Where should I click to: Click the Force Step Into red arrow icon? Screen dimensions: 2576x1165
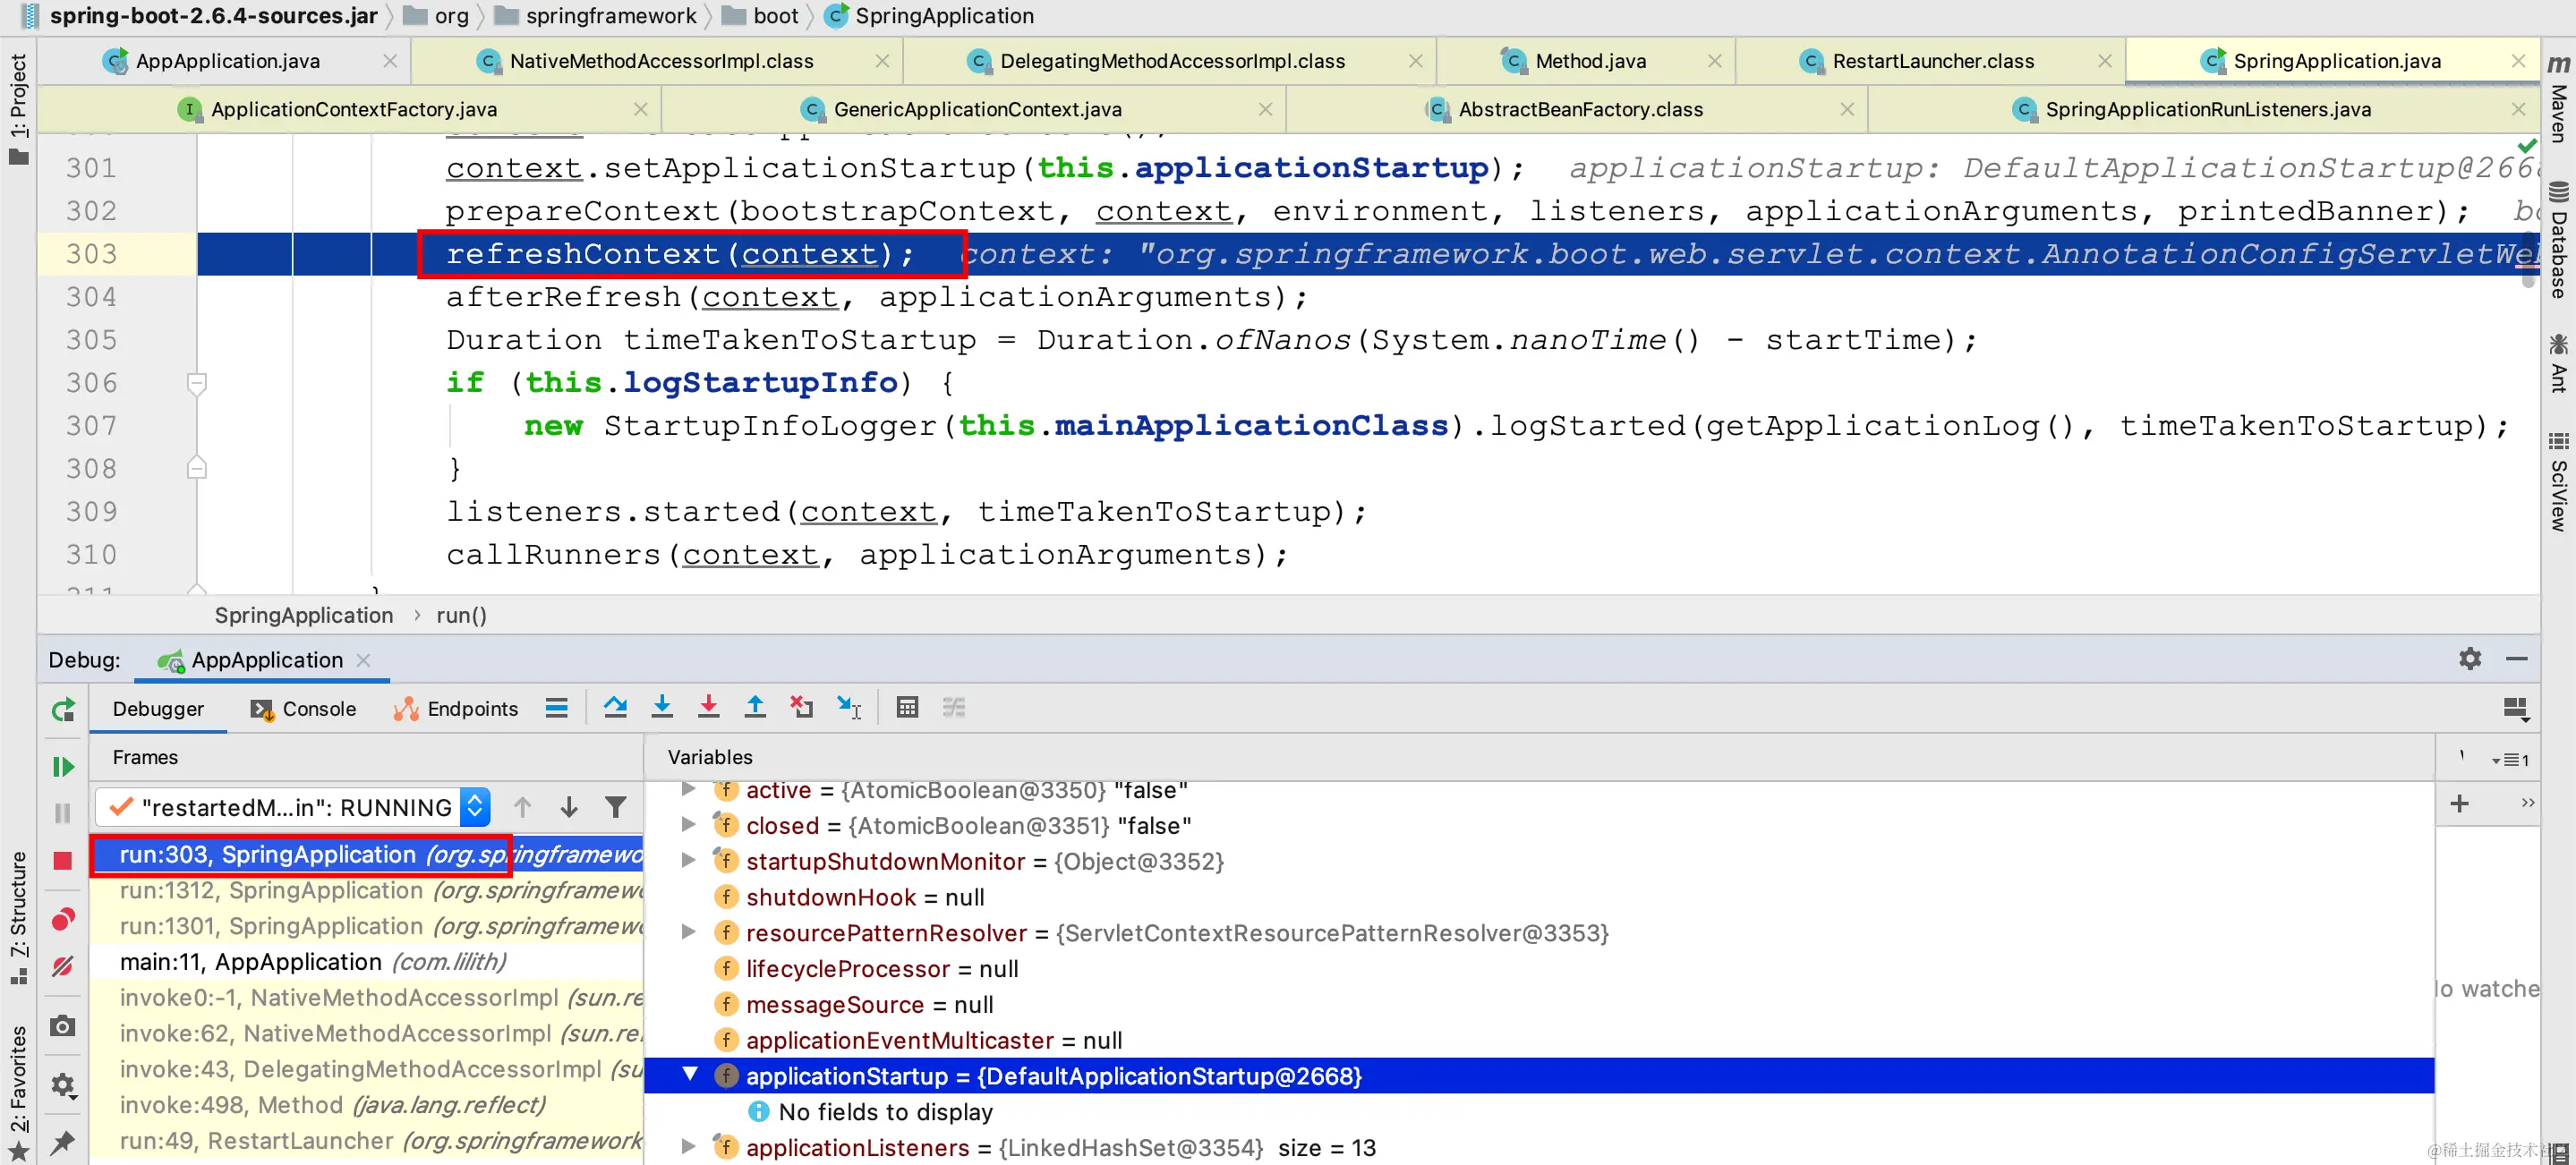708,707
